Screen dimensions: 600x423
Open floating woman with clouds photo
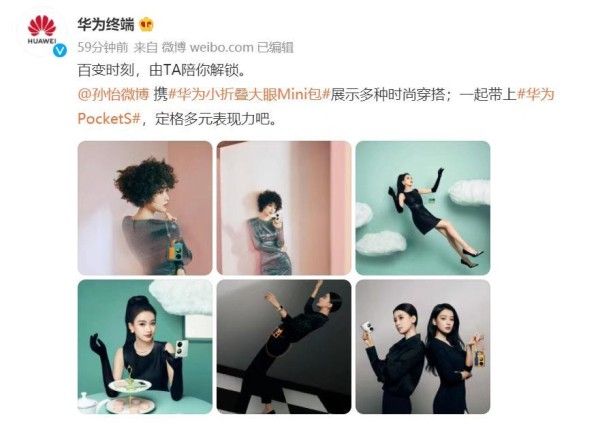click(423, 208)
